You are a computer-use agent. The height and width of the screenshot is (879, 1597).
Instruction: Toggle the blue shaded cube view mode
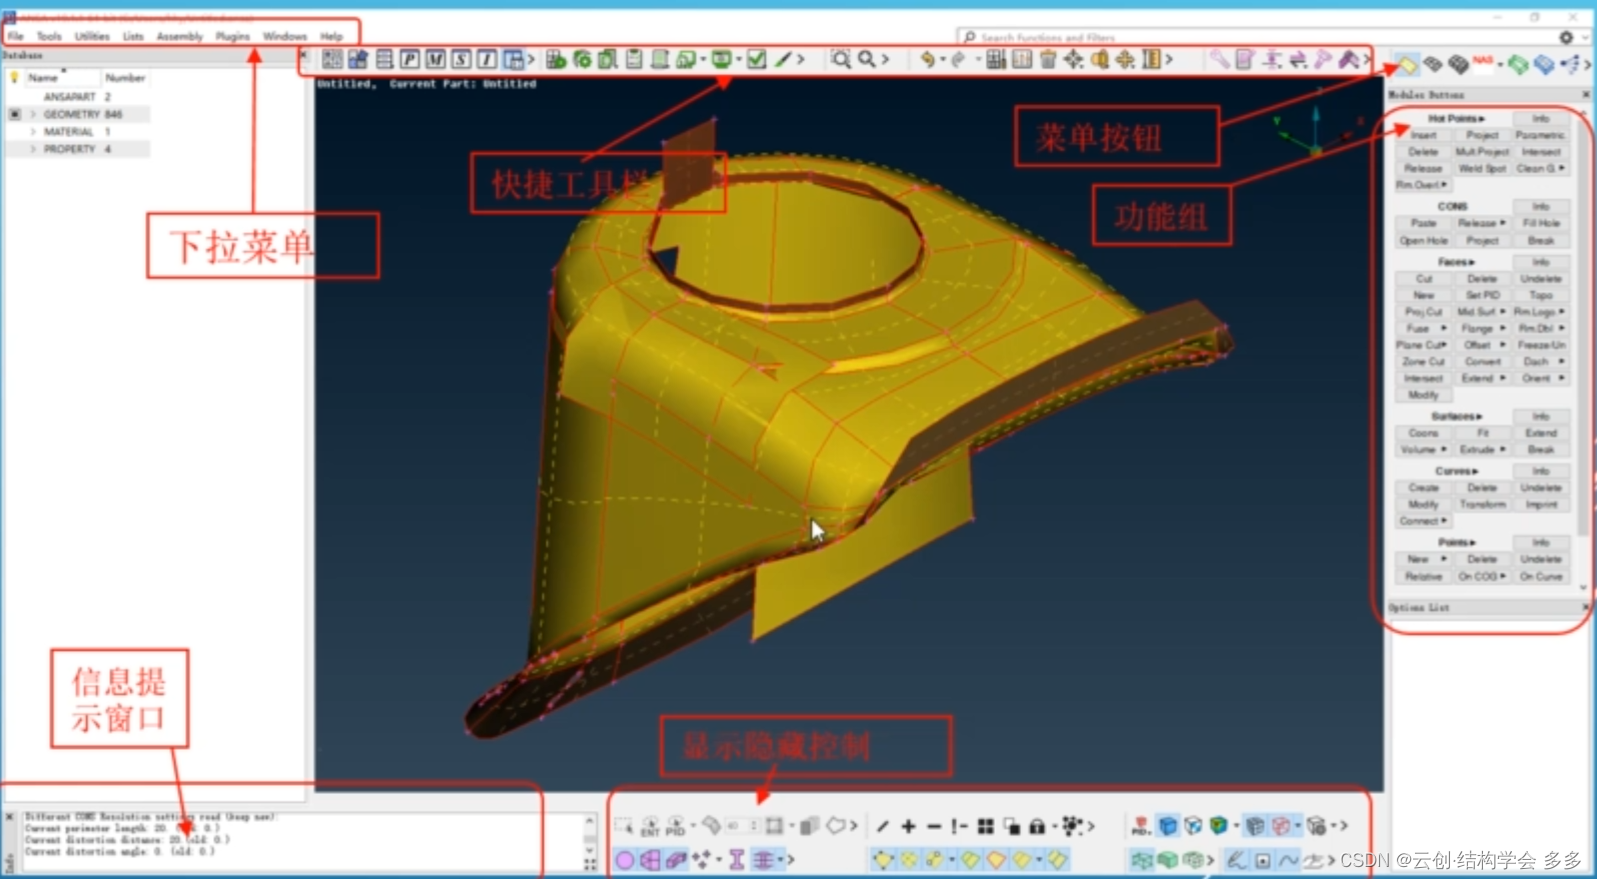1167,826
